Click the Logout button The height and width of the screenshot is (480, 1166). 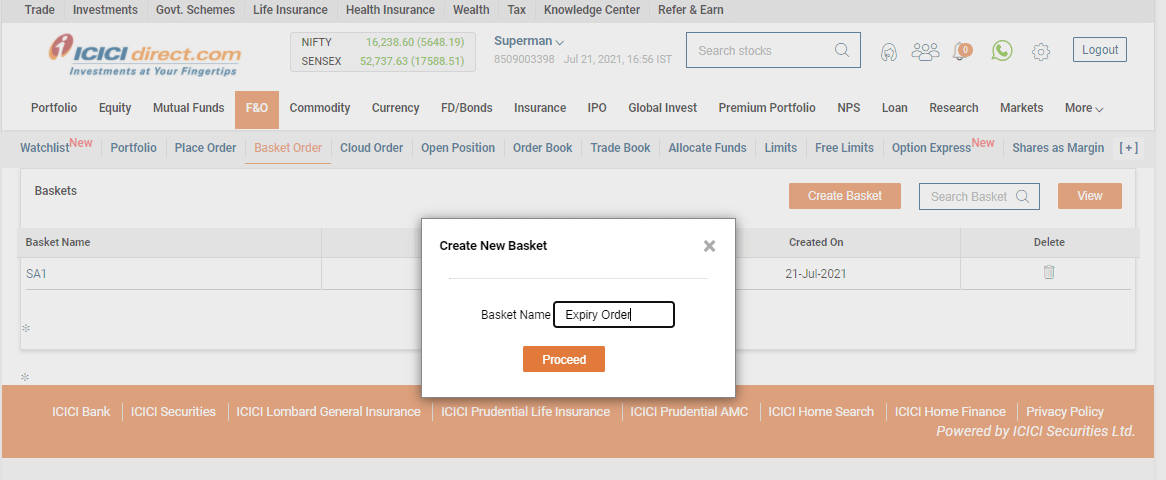[x=1100, y=50]
